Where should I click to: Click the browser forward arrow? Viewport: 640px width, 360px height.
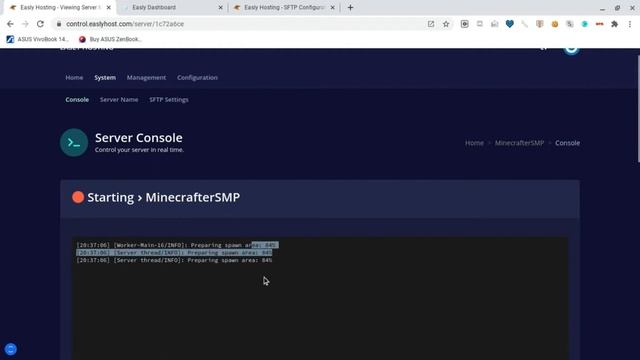(x=25, y=24)
